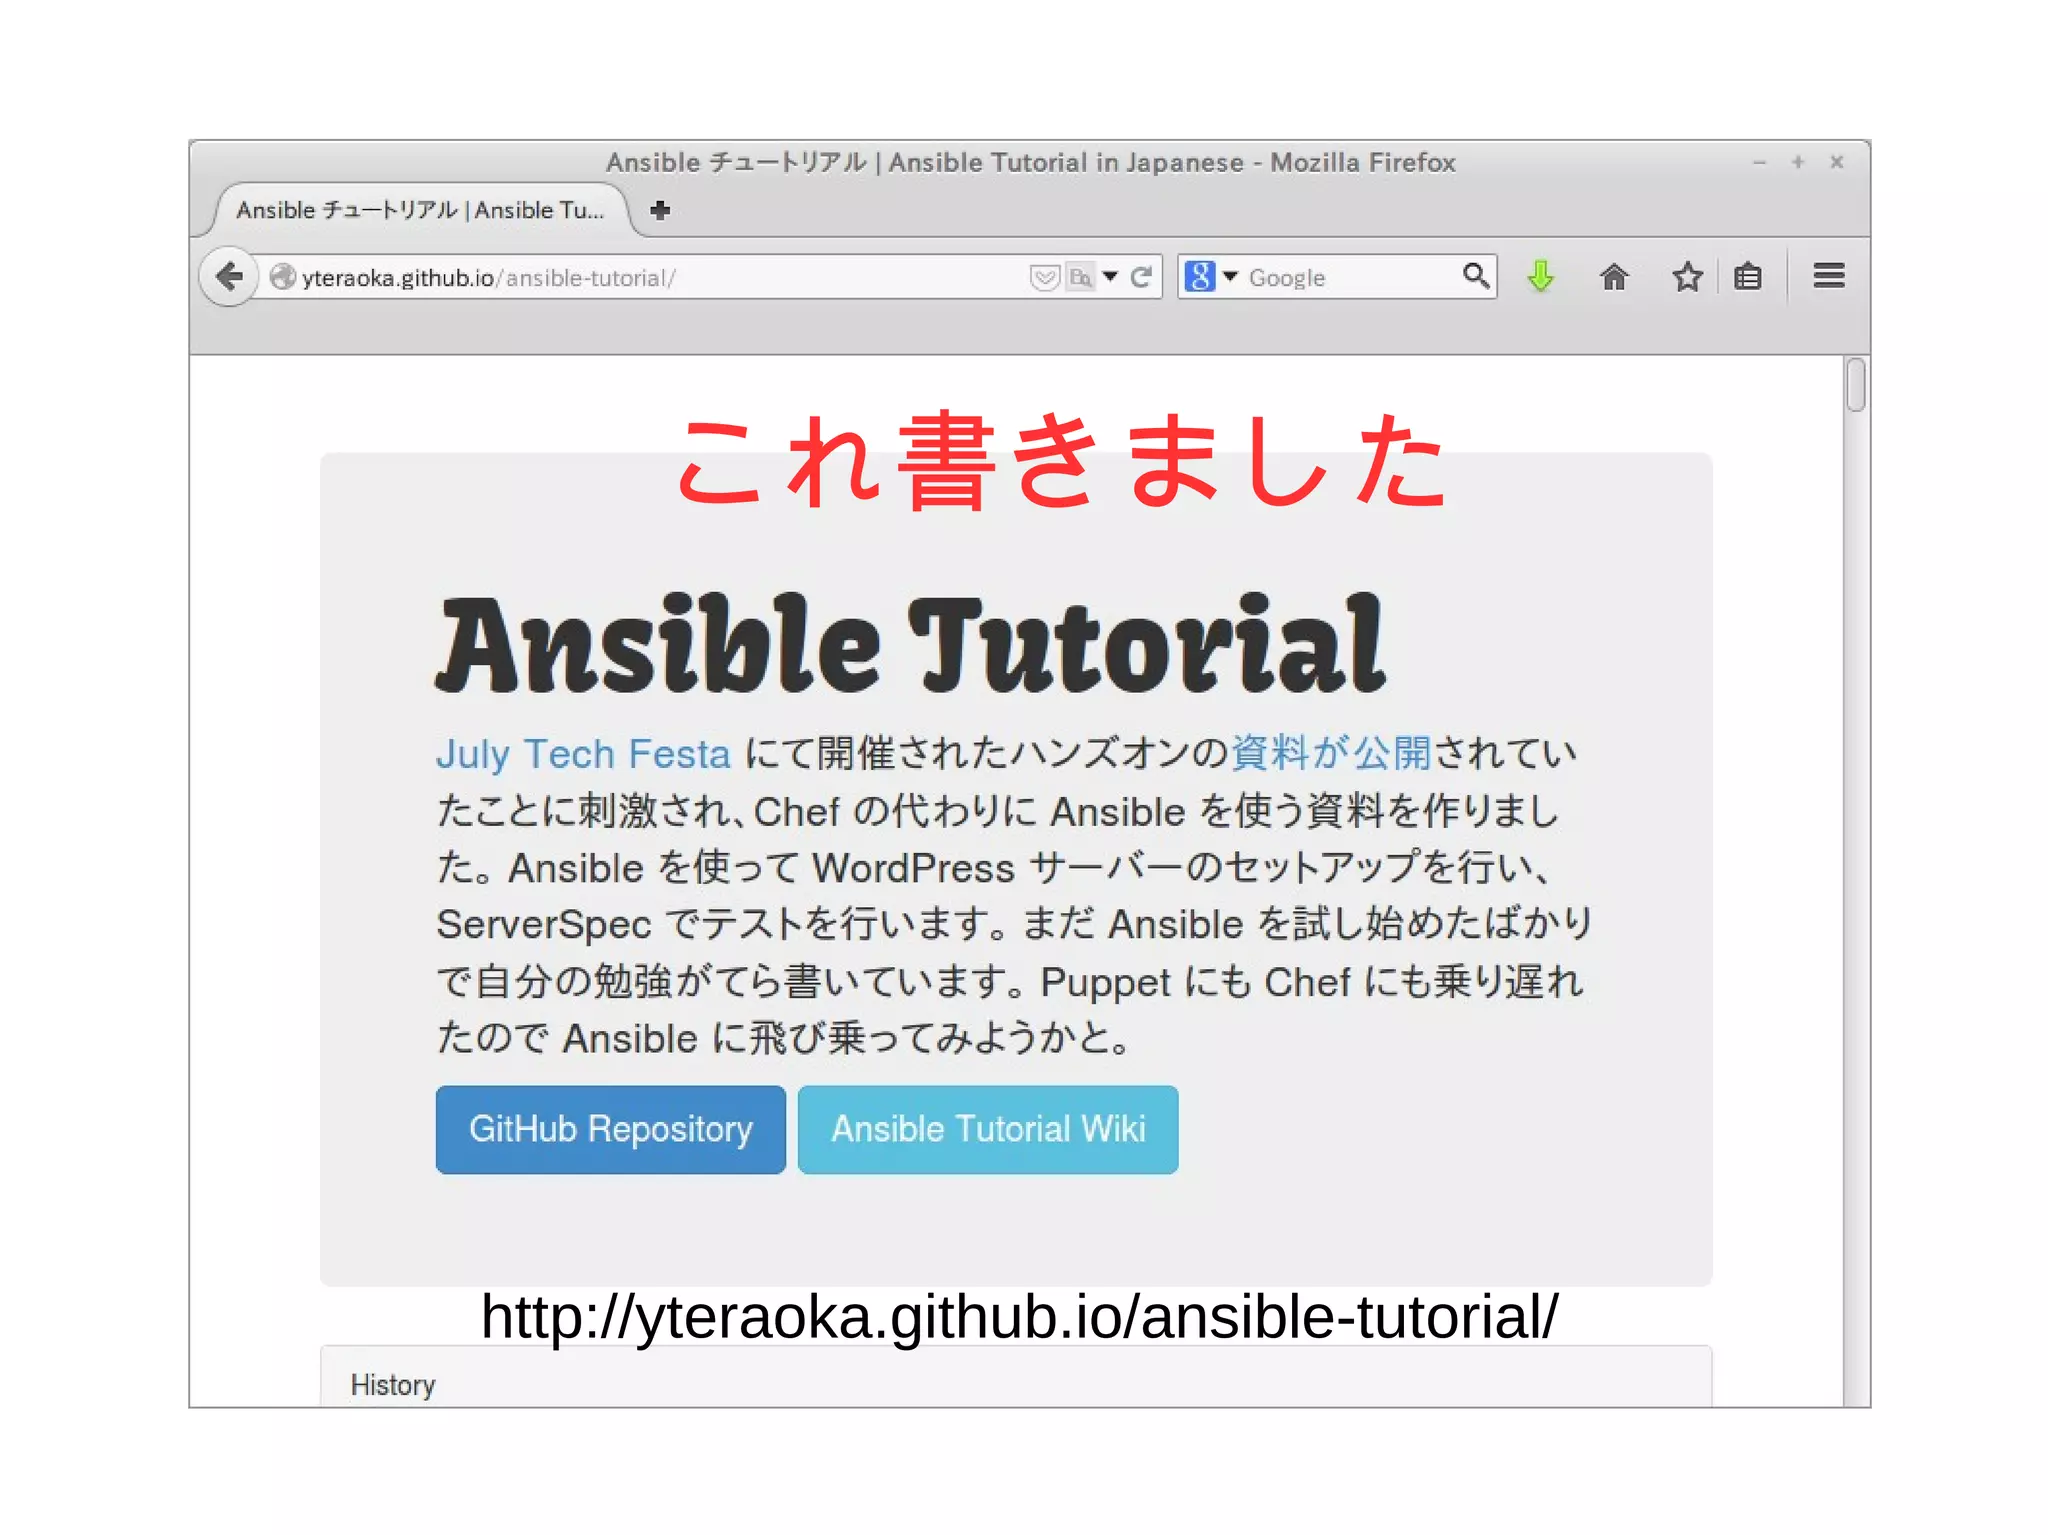Open Downloads with the green arrow icon
This screenshot has width=2048, height=1535.
tap(1541, 276)
